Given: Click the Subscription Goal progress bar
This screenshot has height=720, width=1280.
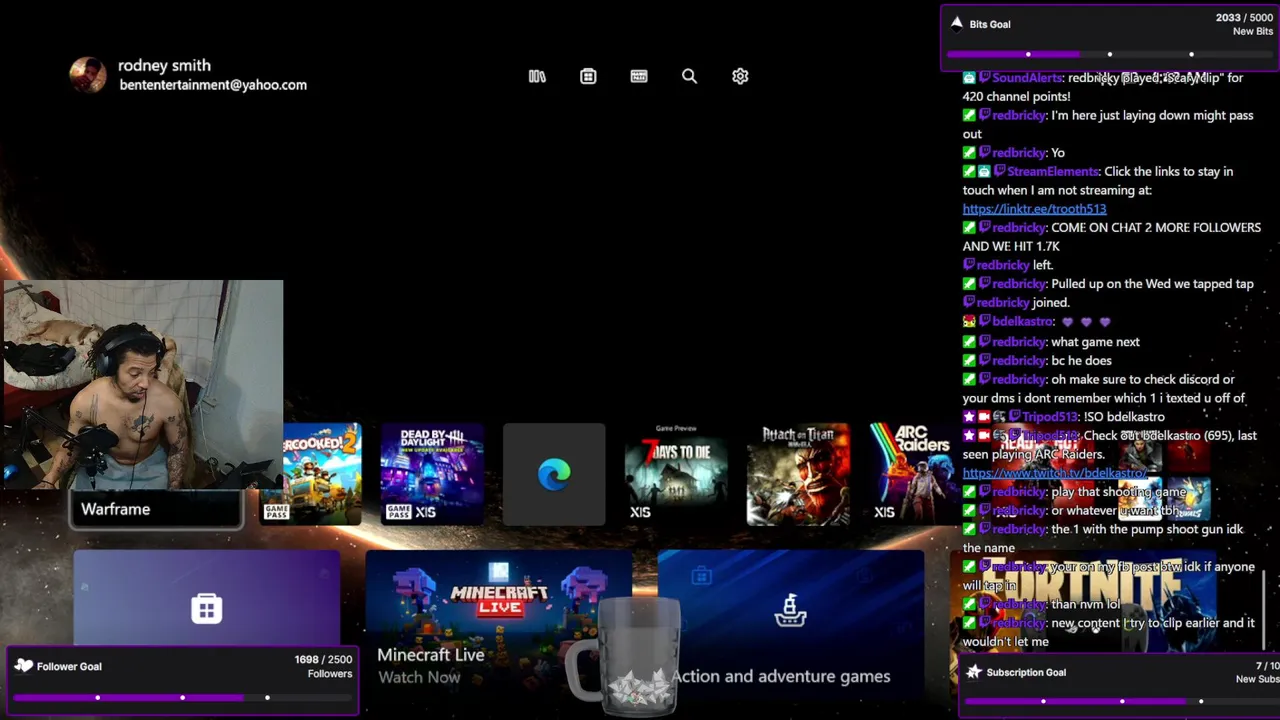Looking at the screenshot, I should [1122, 701].
